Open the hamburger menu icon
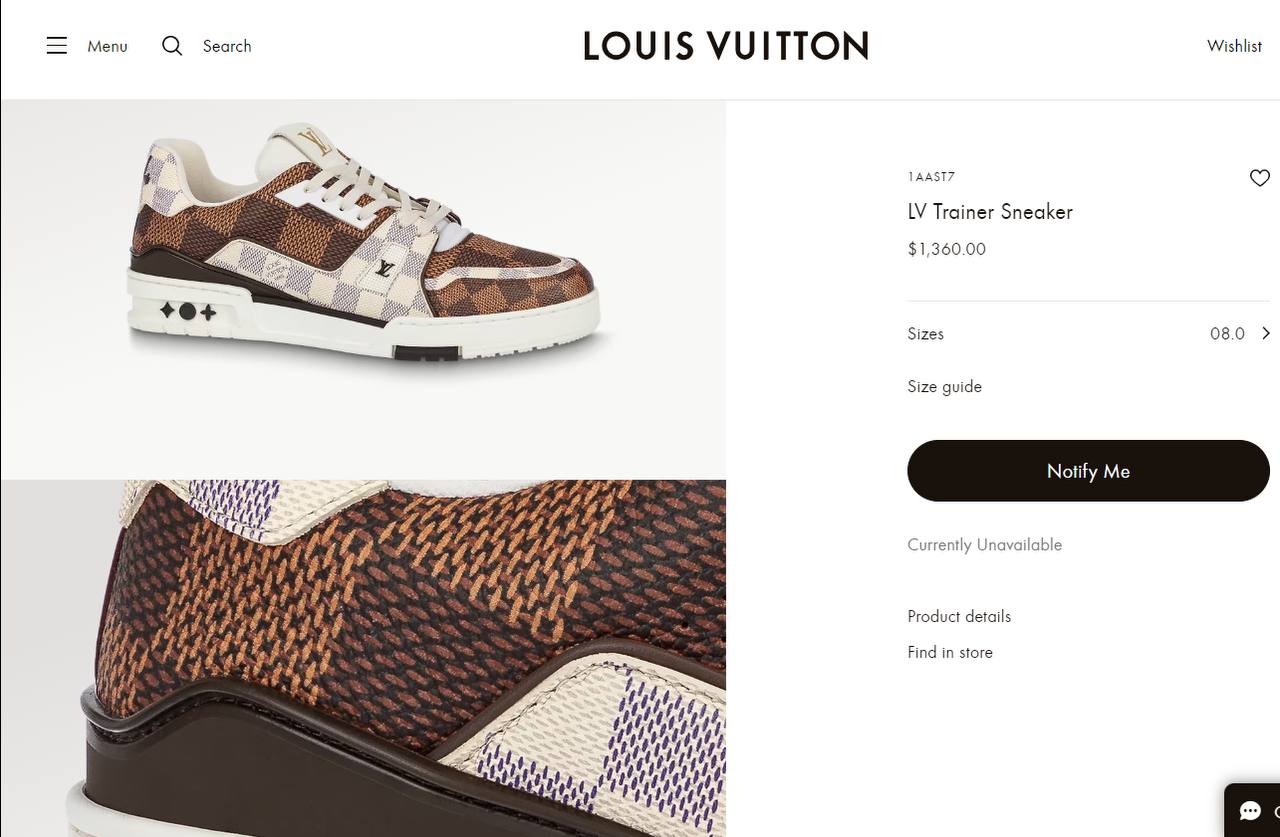 57,46
